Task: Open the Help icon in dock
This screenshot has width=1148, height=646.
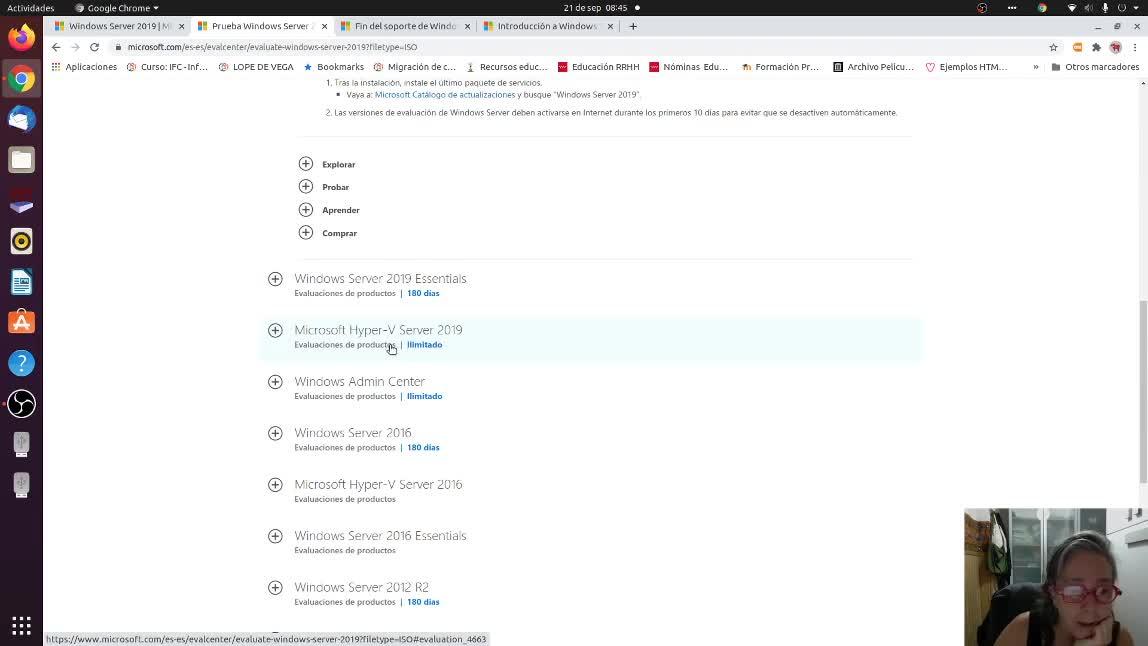Action: tap(21, 363)
